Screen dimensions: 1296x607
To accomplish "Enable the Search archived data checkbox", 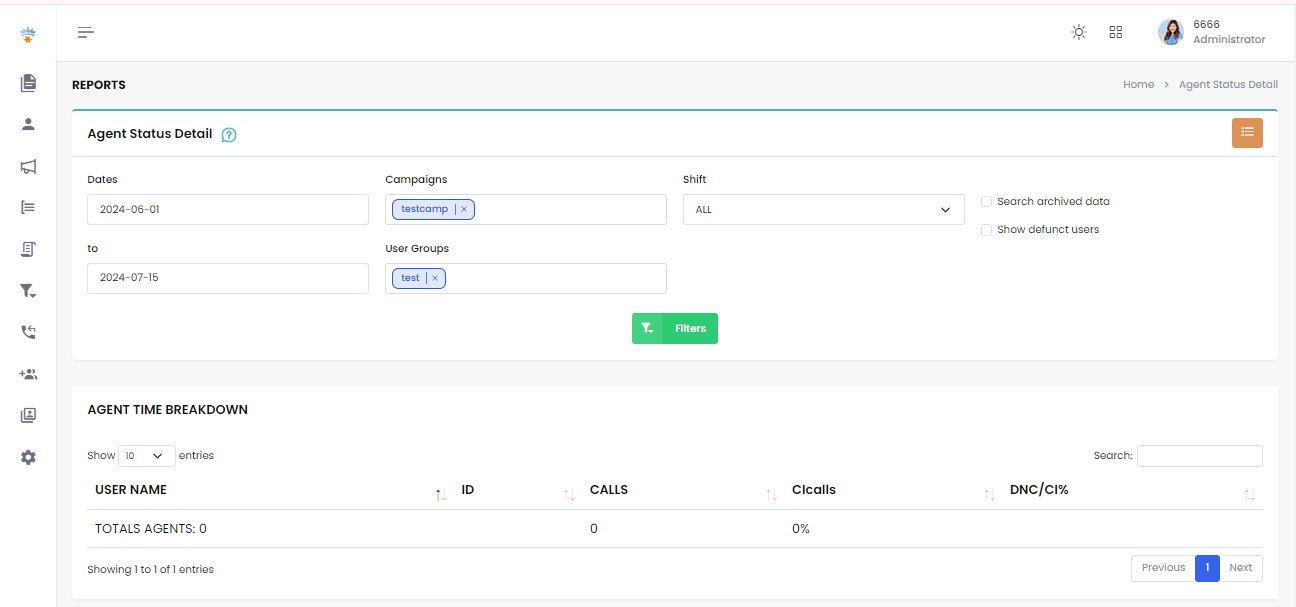I will pos(986,201).
